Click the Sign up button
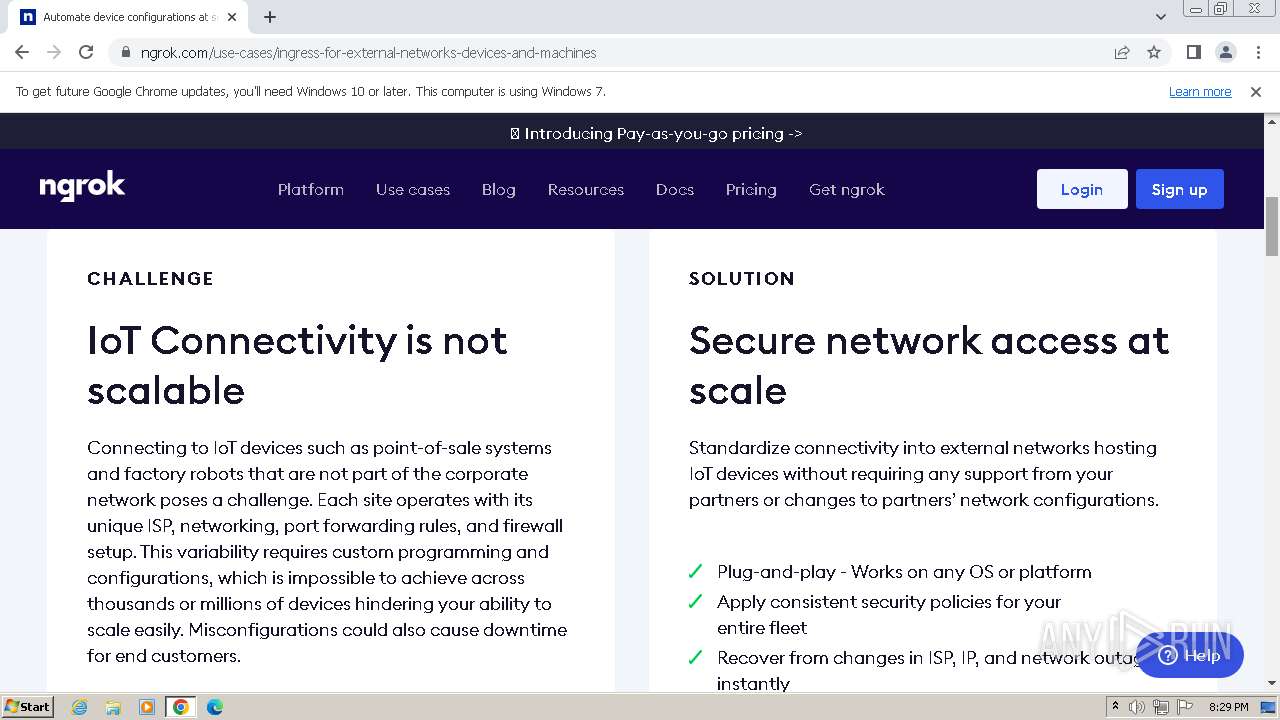 (1179, 189)
